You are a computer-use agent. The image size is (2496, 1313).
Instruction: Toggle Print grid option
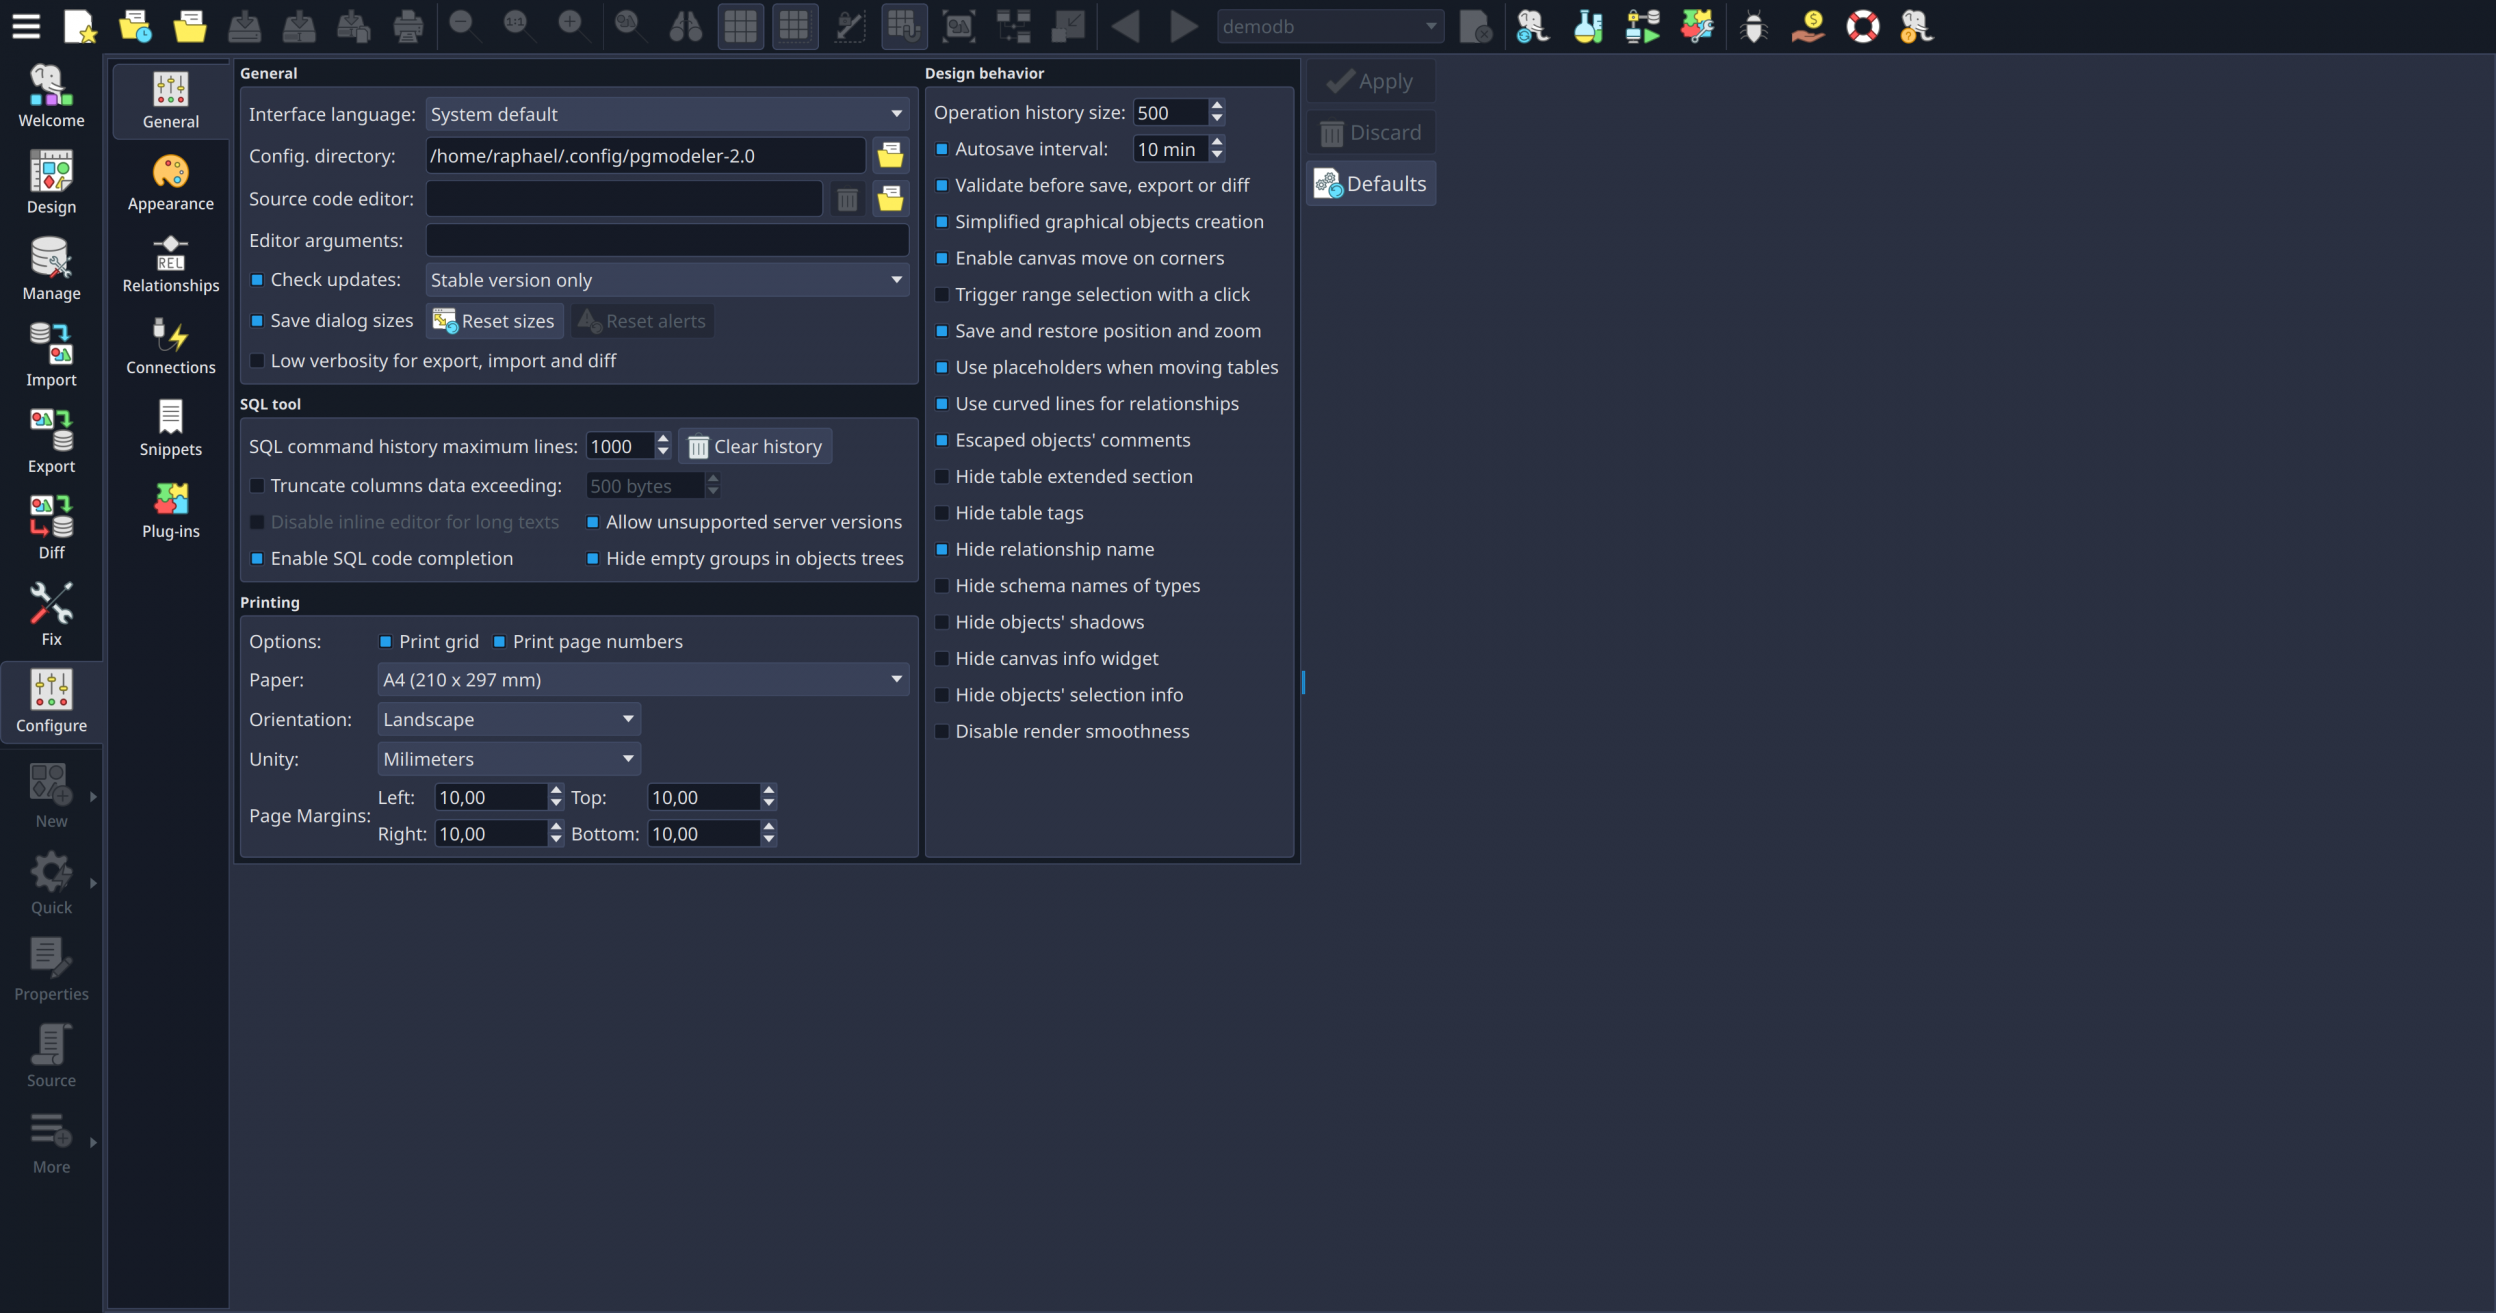coord(386,641)
